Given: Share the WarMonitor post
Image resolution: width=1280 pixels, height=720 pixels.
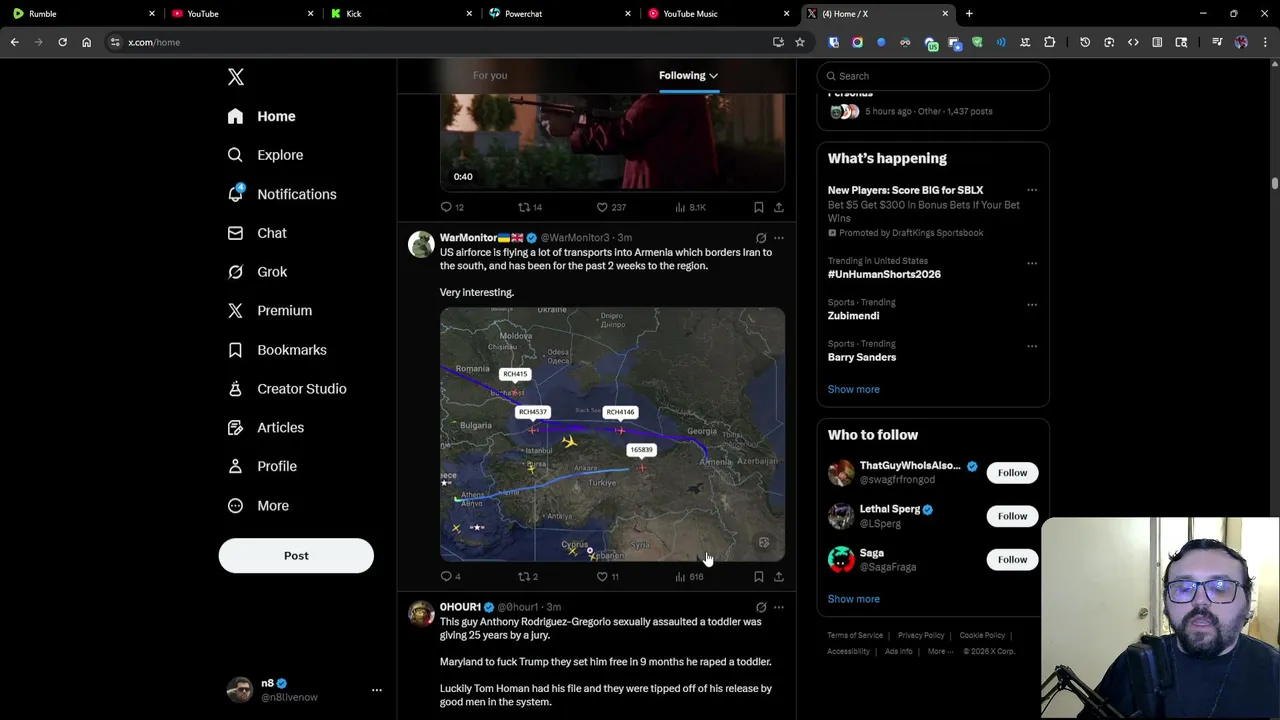Looking at the screenshot, I should coord(779,577).
